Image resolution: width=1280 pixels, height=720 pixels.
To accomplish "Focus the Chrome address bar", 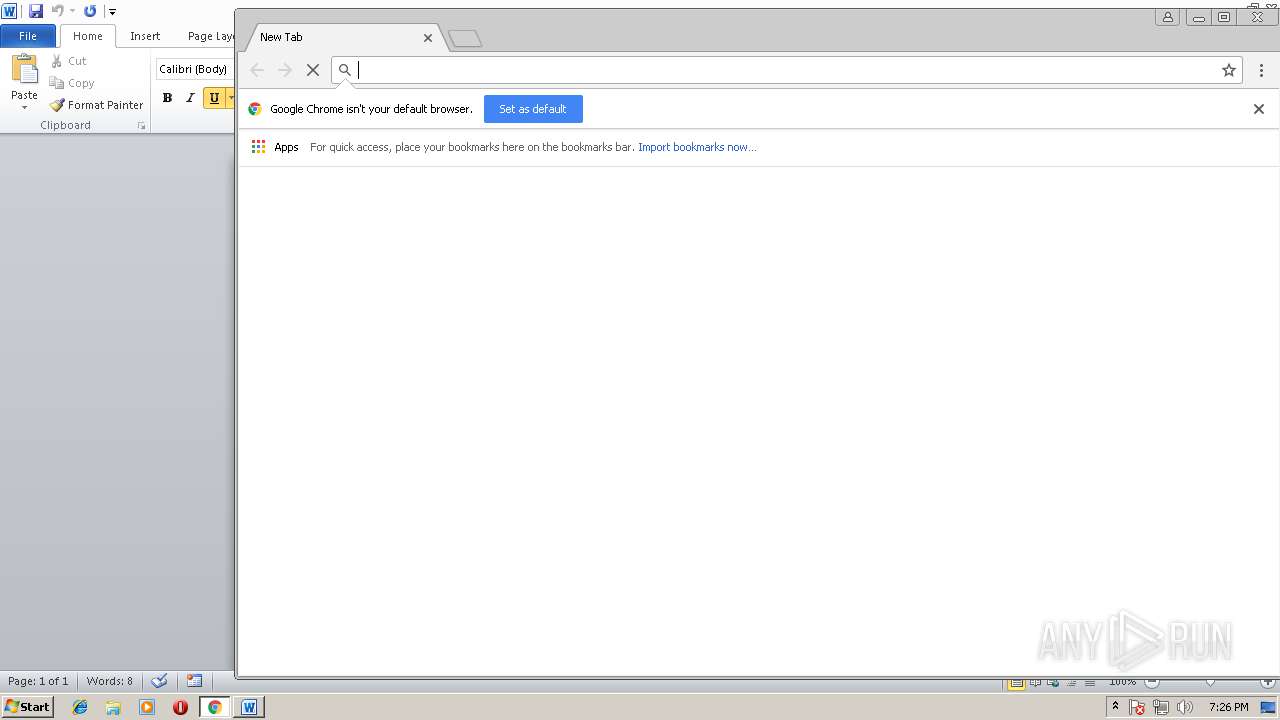I will tap(787, 70).
